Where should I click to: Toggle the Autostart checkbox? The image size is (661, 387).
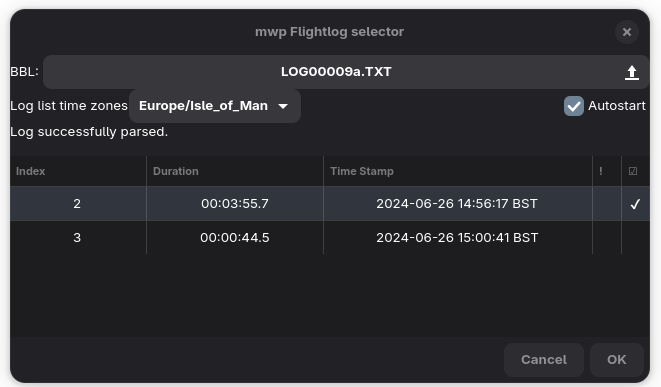click(x=574, y=106)
